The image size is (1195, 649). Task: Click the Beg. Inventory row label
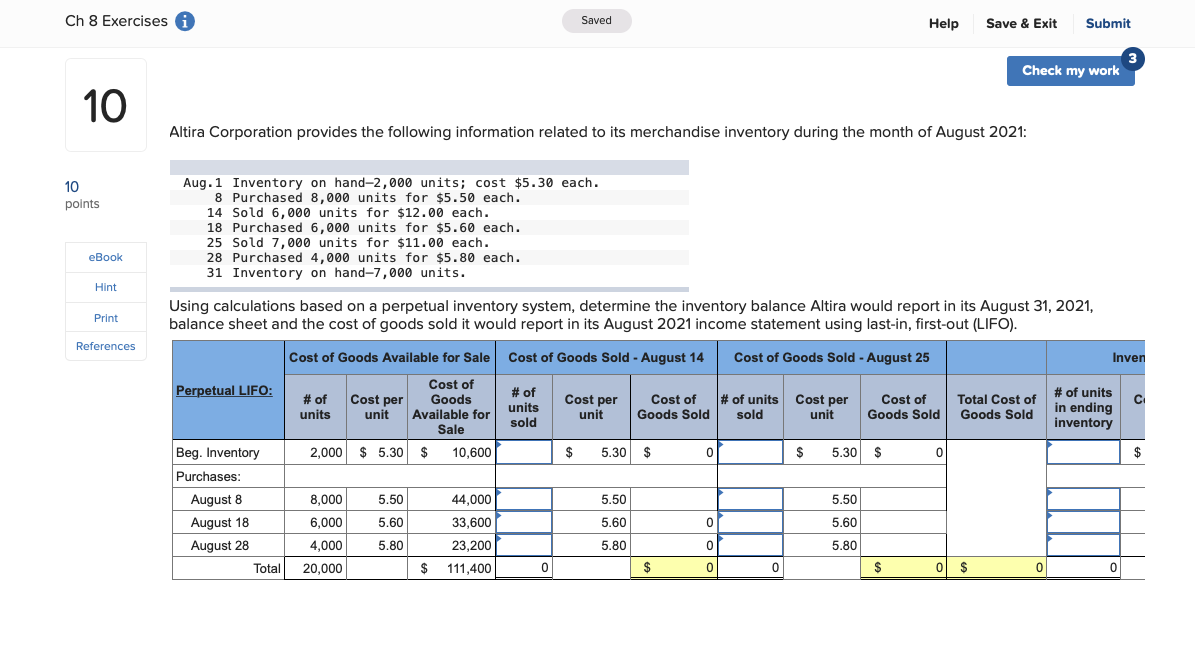(217, 452)
